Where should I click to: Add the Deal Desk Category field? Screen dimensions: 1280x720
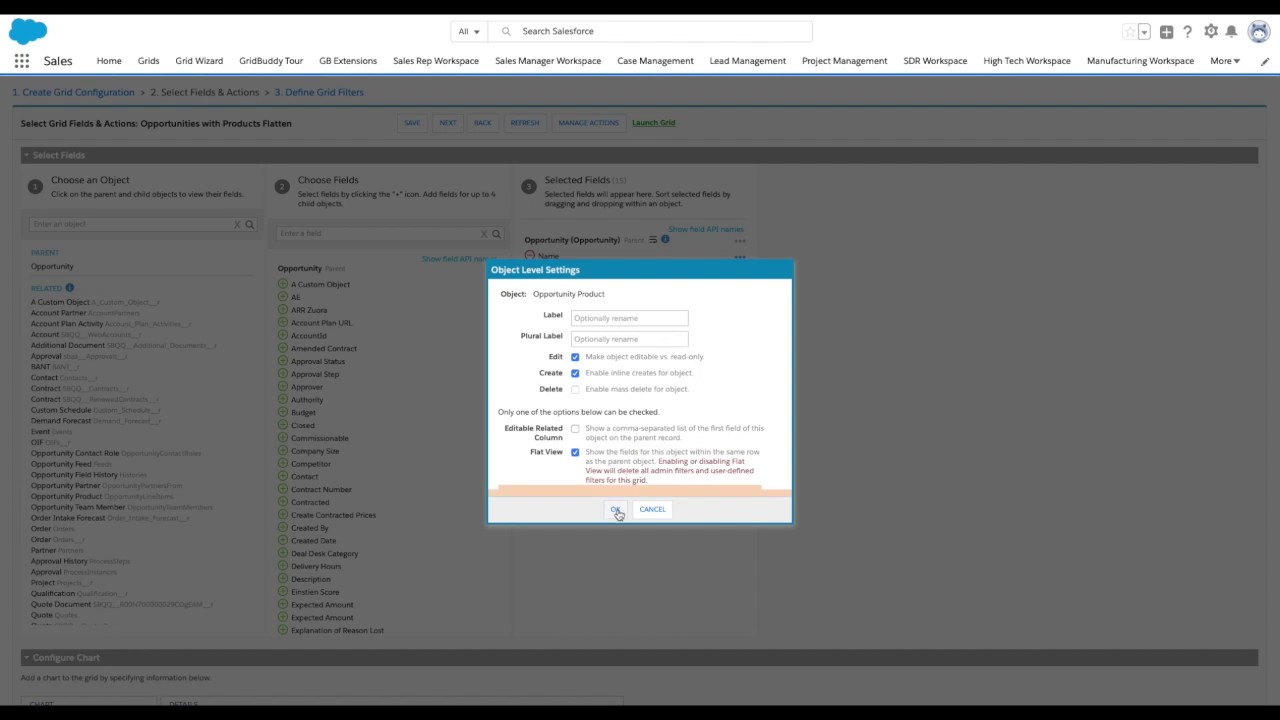283,553
